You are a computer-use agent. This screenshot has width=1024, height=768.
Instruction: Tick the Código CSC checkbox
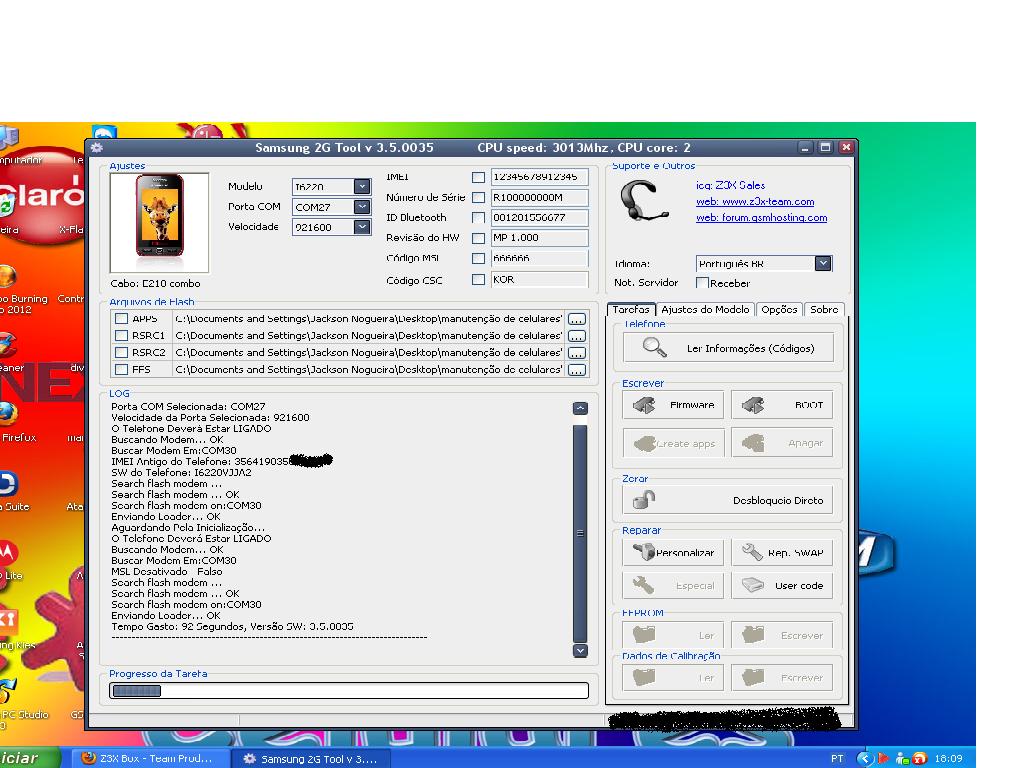click(479, 280)
